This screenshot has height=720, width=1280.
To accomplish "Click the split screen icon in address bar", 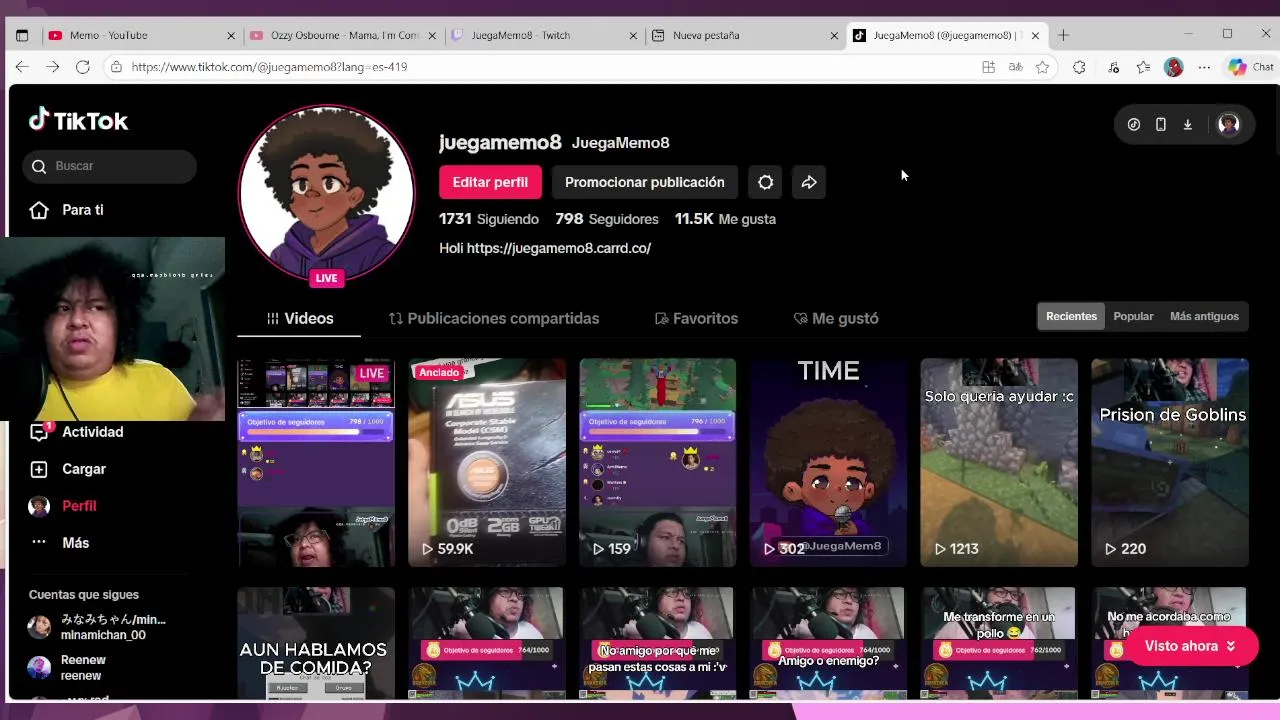I will [989, 67].
